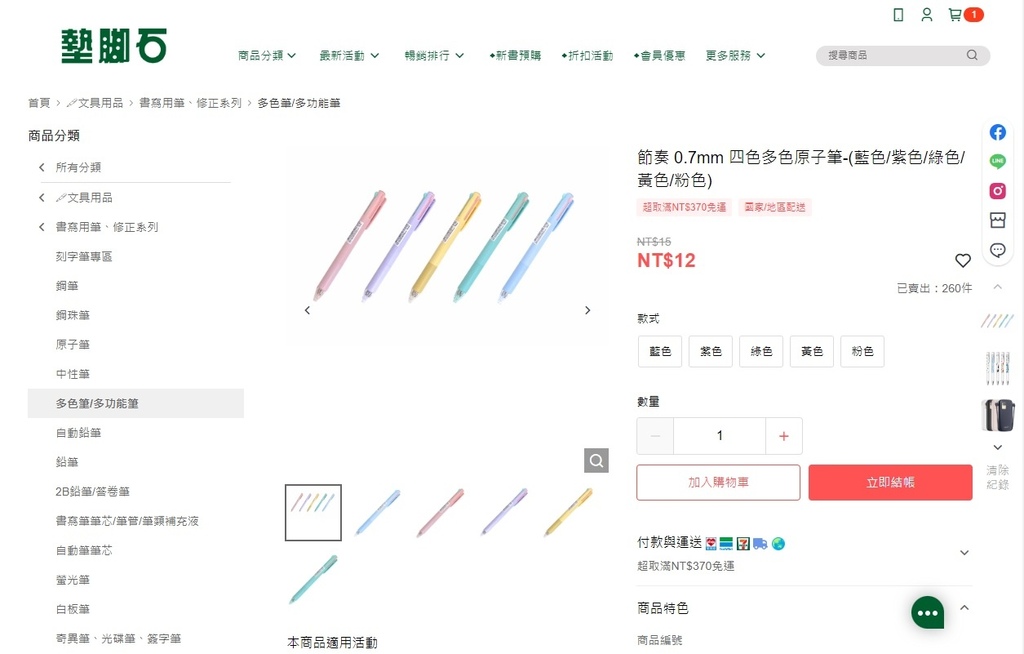The height and width of the screenshot is (654, 1024).
Task: Open 螢光筆 category
Action: click(x=72, y=580)
